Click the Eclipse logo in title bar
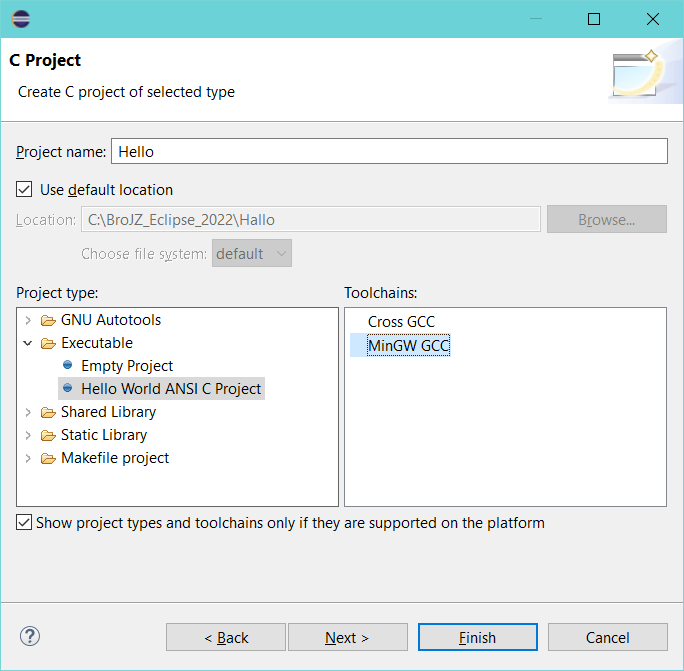Screen dimensions: 684x671 (x=21, y=19)
